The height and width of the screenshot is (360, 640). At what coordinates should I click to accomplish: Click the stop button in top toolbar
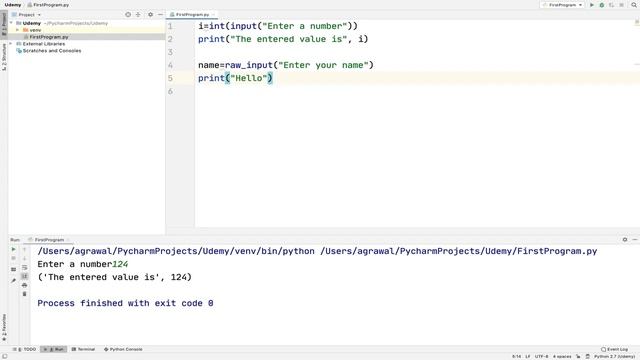[621, 5]
